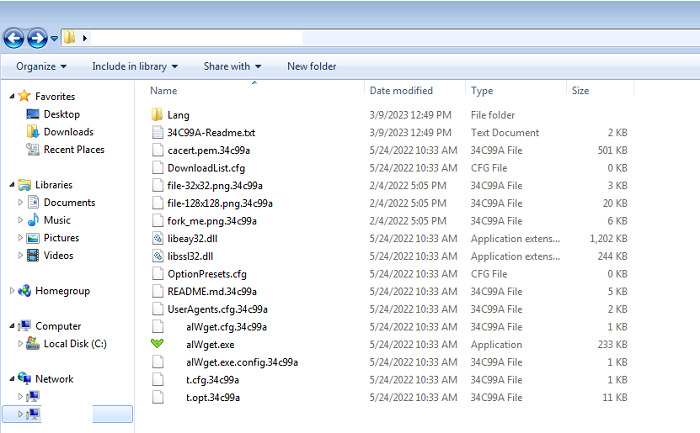The image size is (700, 433).
Task: Open the Organize dropdown menu
Action: pos(41,67)
